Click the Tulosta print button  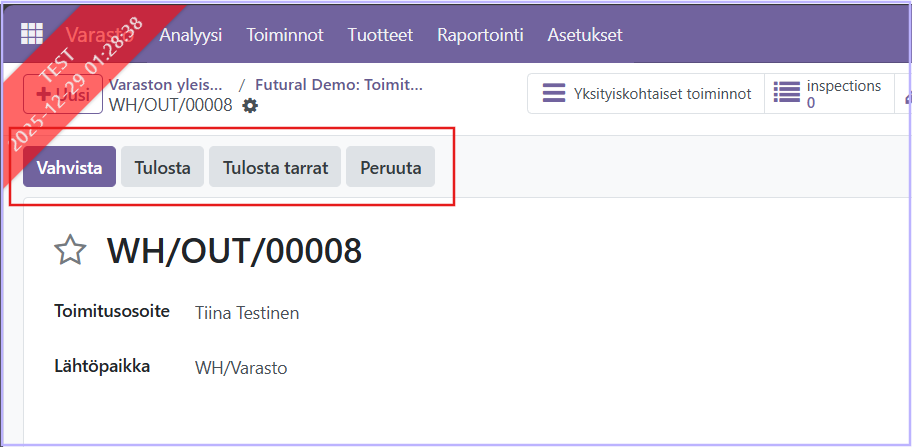coord(162,168)
